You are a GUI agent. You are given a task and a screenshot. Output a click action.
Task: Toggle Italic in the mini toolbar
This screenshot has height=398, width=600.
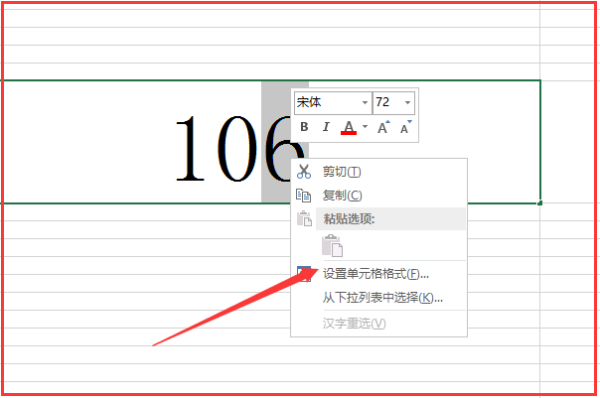326,127
